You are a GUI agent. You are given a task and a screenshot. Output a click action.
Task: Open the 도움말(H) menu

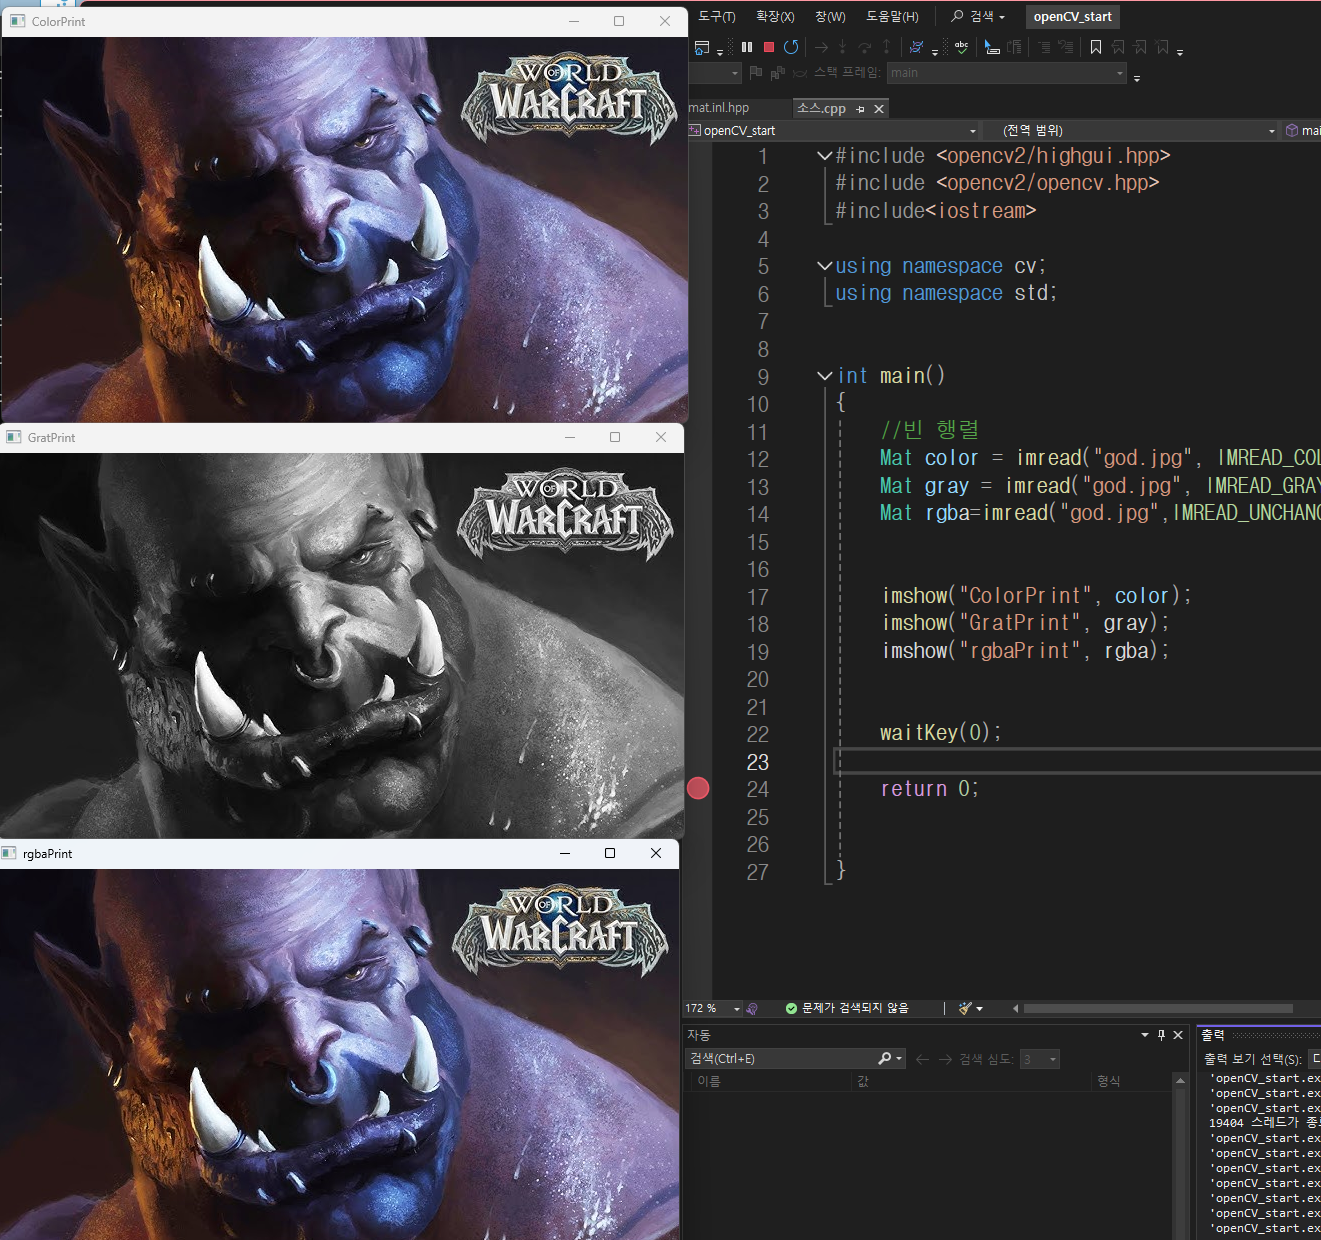click(892, 16)
